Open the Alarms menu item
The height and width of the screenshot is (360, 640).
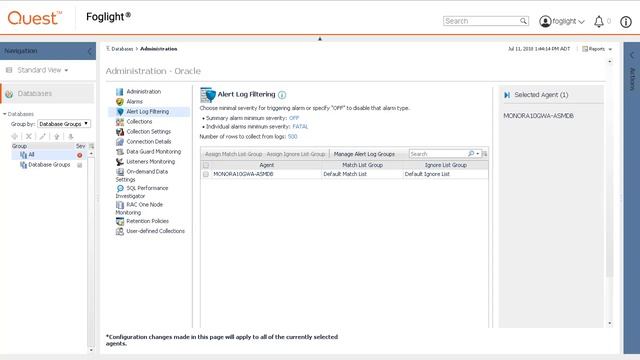tap(134, 101)
